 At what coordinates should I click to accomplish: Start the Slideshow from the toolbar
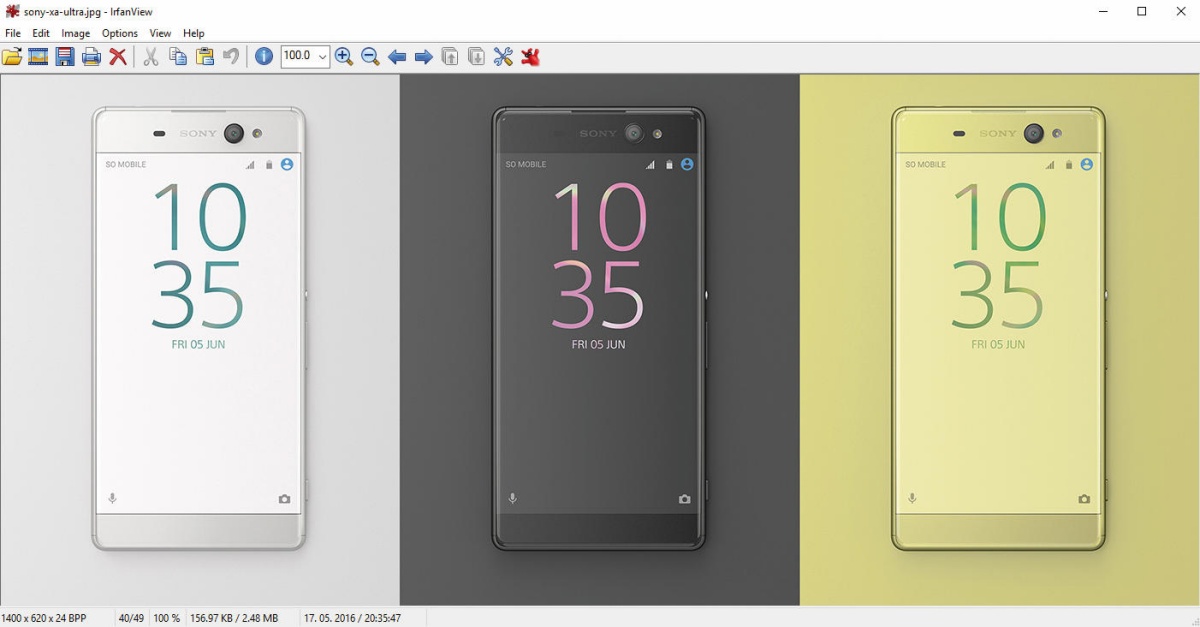[38, 57]
